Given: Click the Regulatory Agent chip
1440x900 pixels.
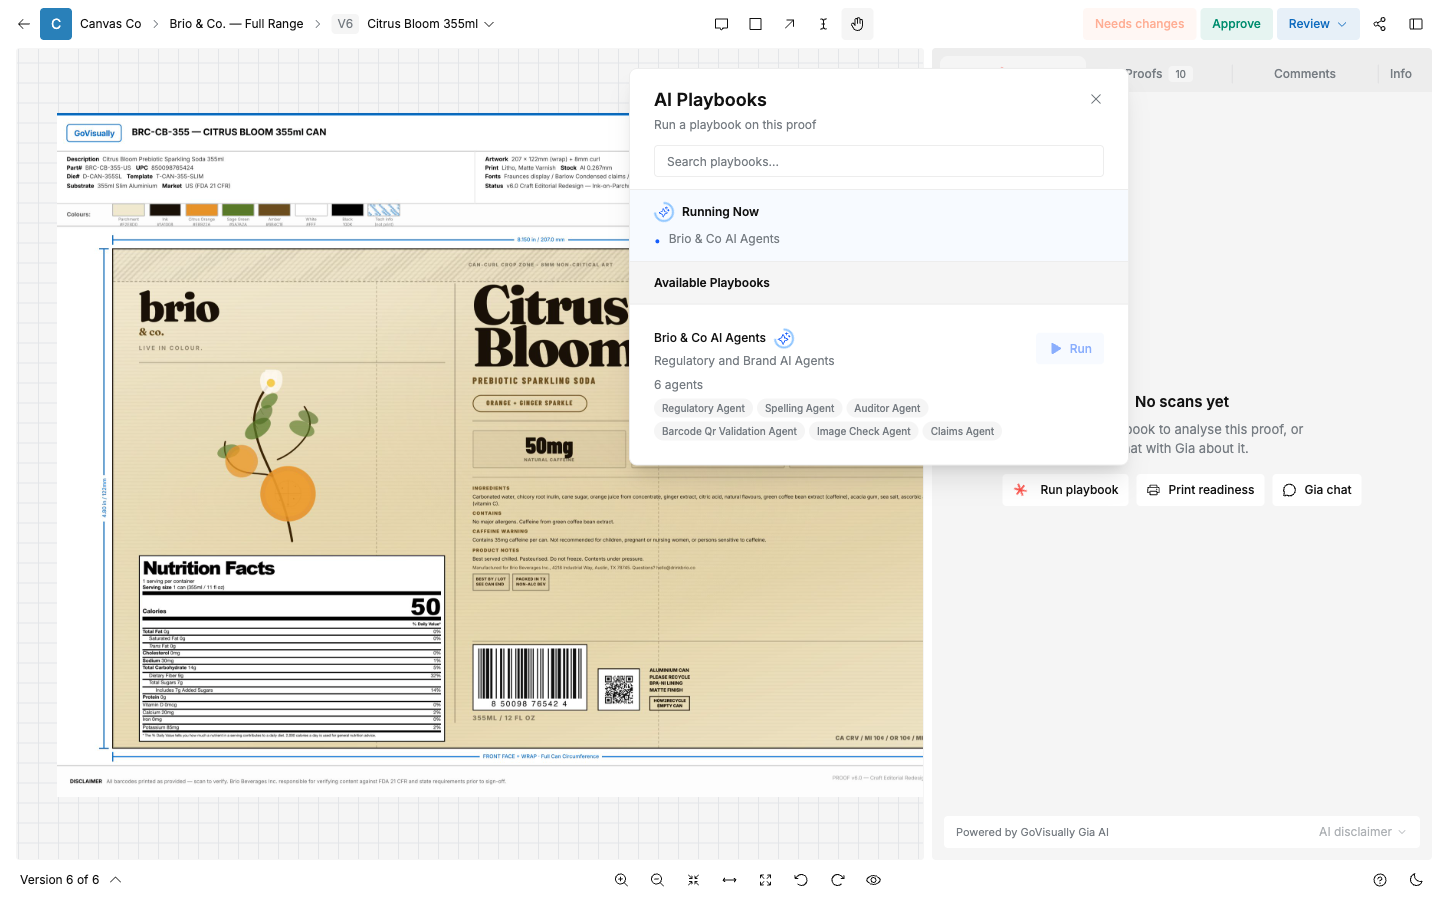Looking at the screenshot, I should click(x=703, y=408).
